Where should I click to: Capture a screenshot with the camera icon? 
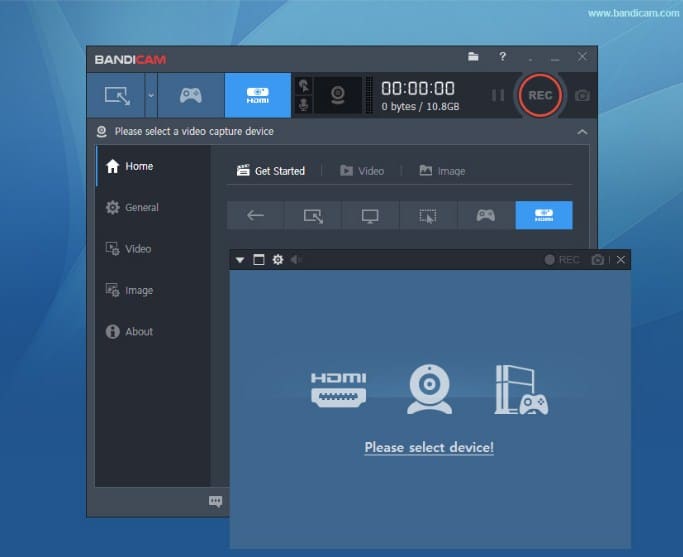click(x=582, y=95)
